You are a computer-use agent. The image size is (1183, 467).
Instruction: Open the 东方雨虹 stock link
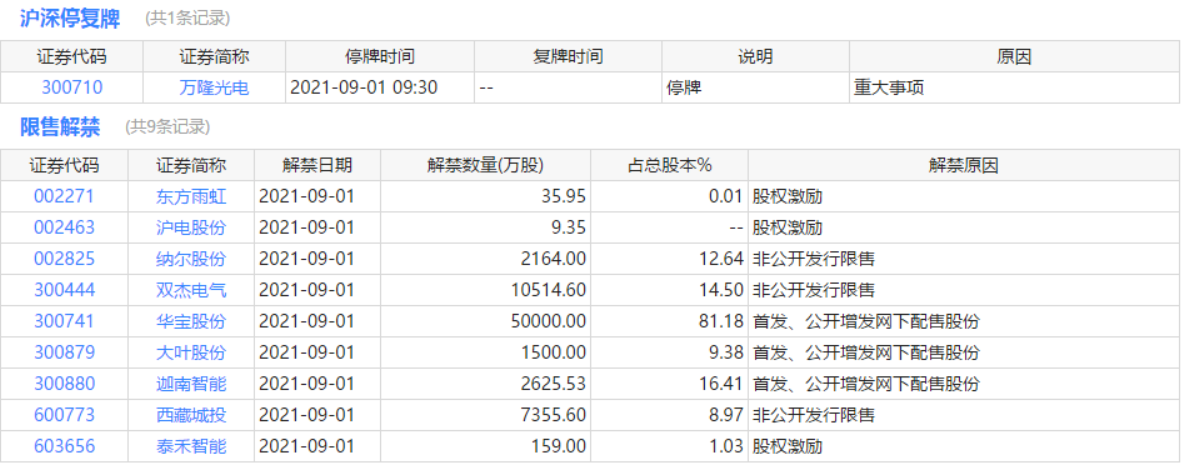191,197
